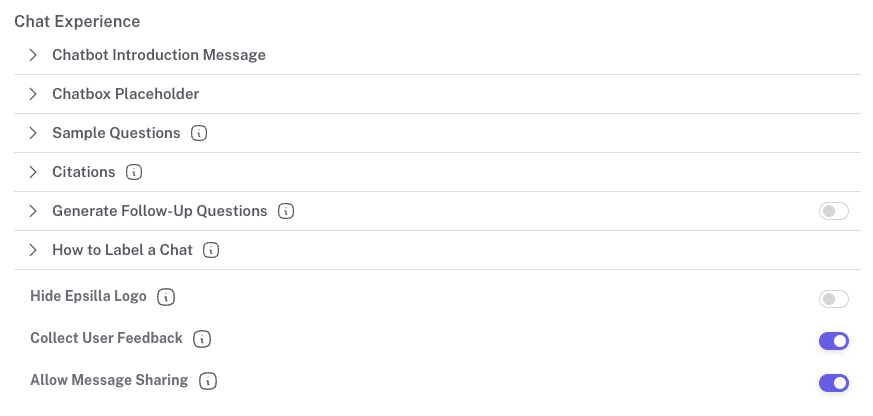Enable the Generate Follow-Up Questions toggle
This screenshot has height=416, width=873.
[833, 211]
